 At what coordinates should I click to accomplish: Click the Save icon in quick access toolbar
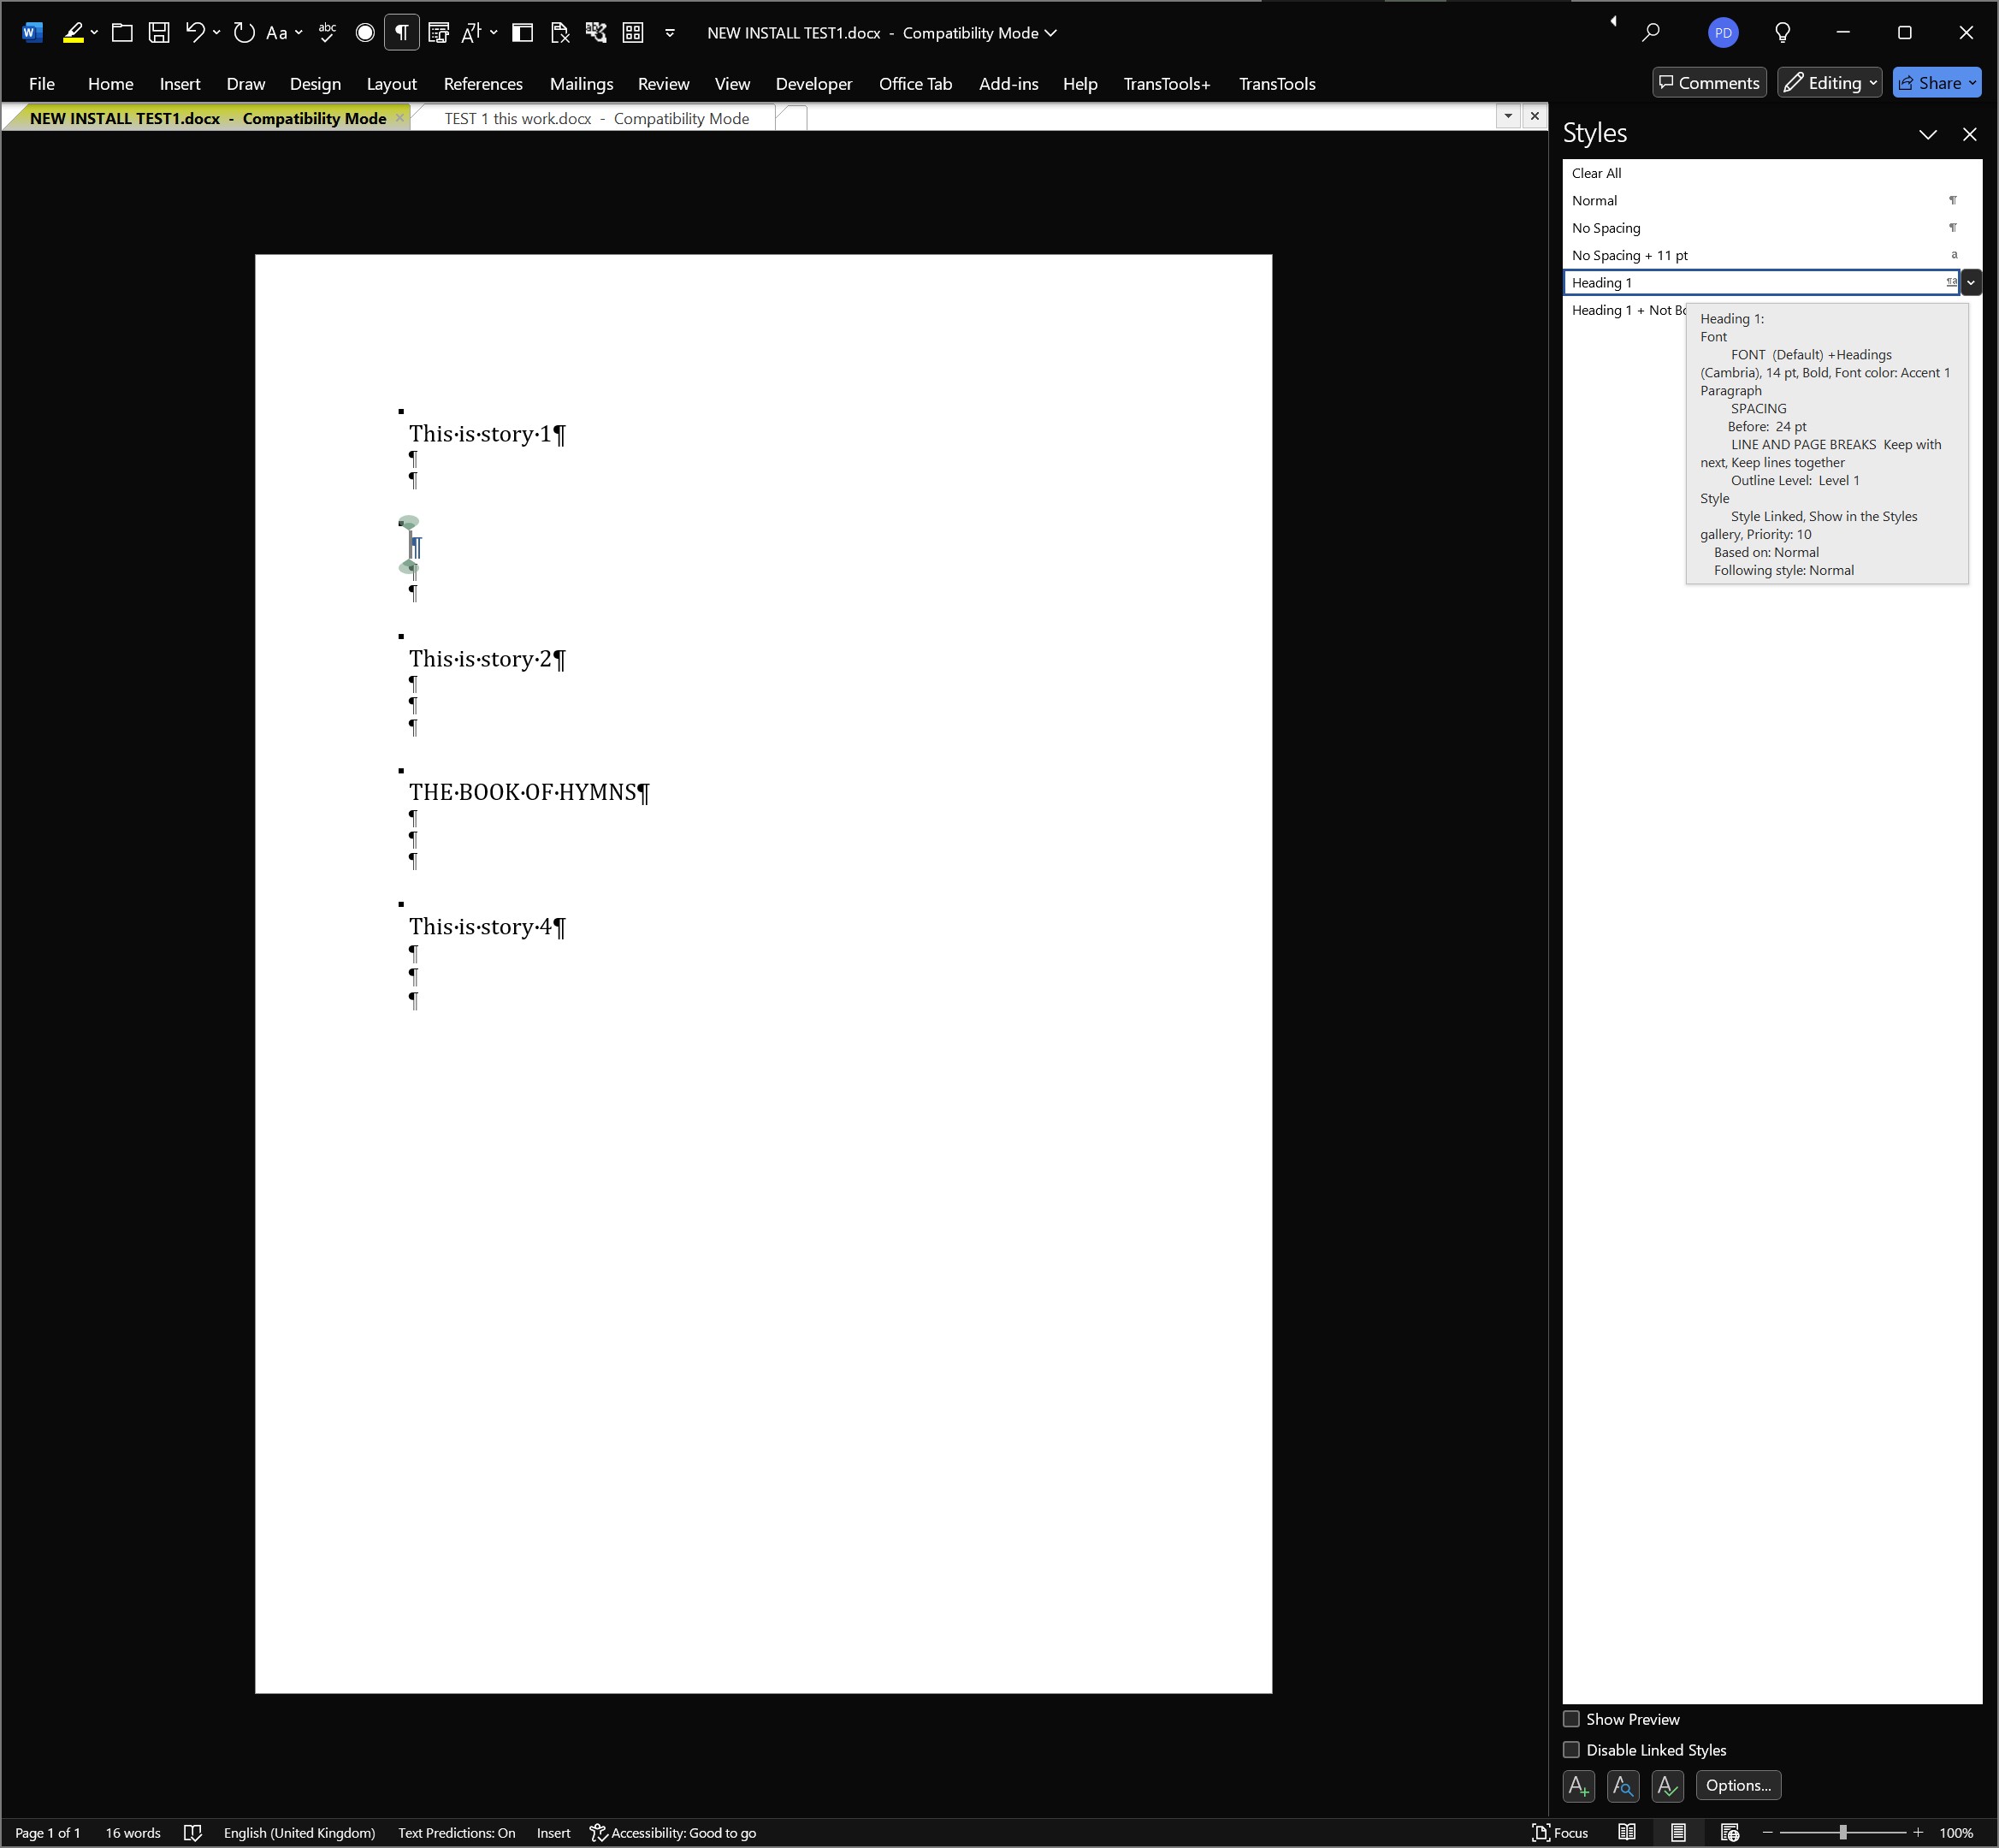[x=158, y=33]
